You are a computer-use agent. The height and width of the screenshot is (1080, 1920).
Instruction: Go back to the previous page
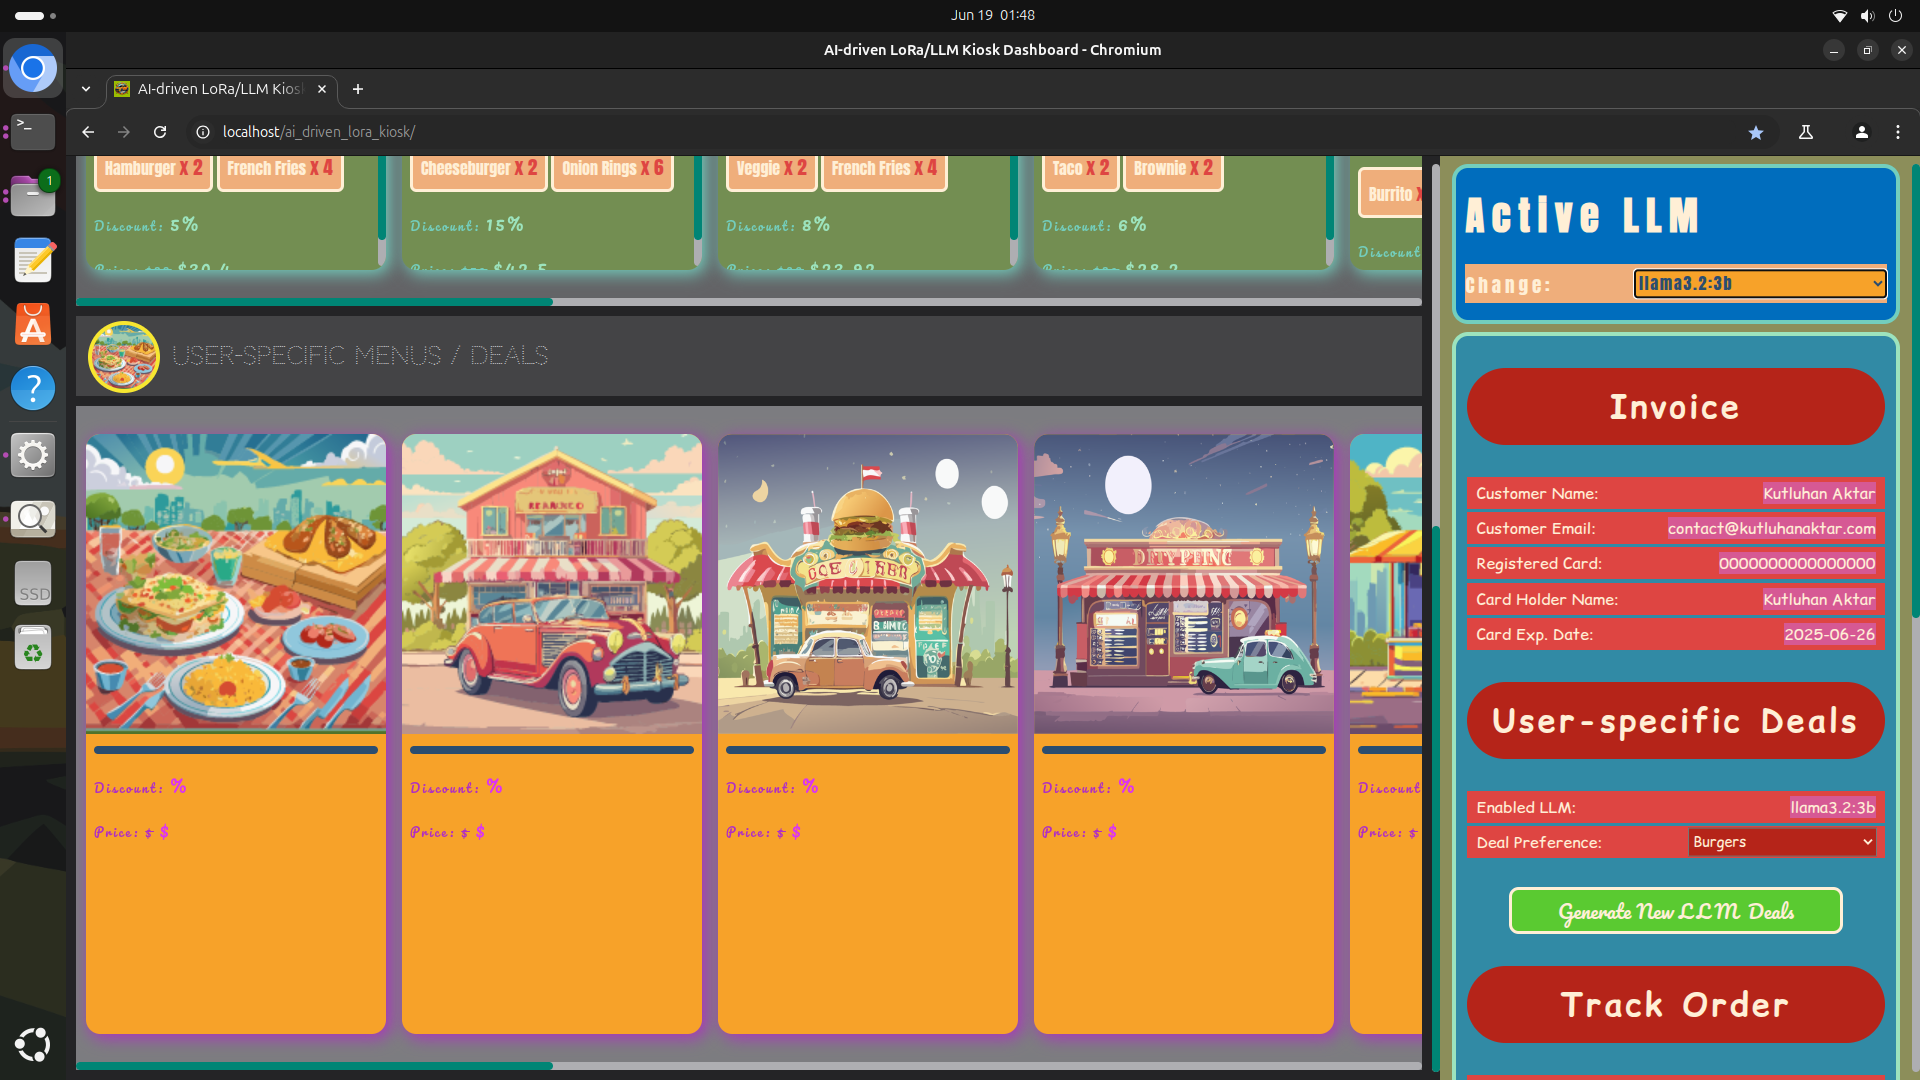point(88,132)
